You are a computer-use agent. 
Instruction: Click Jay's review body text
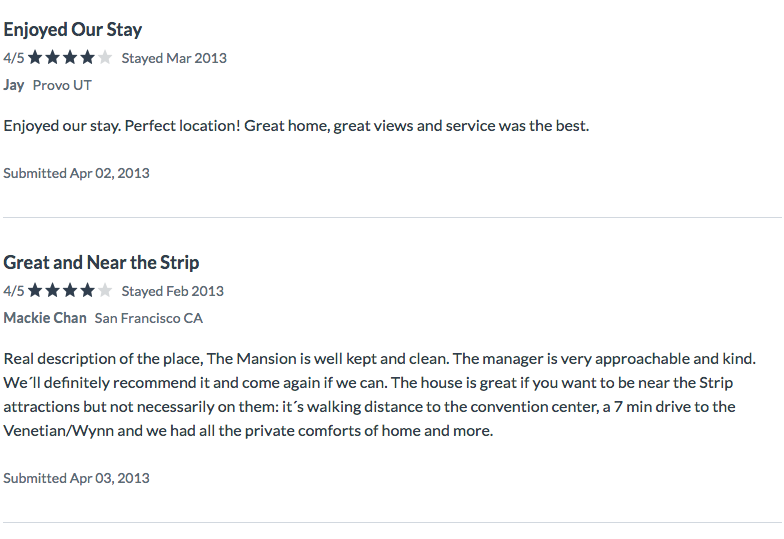pos(296,126)
